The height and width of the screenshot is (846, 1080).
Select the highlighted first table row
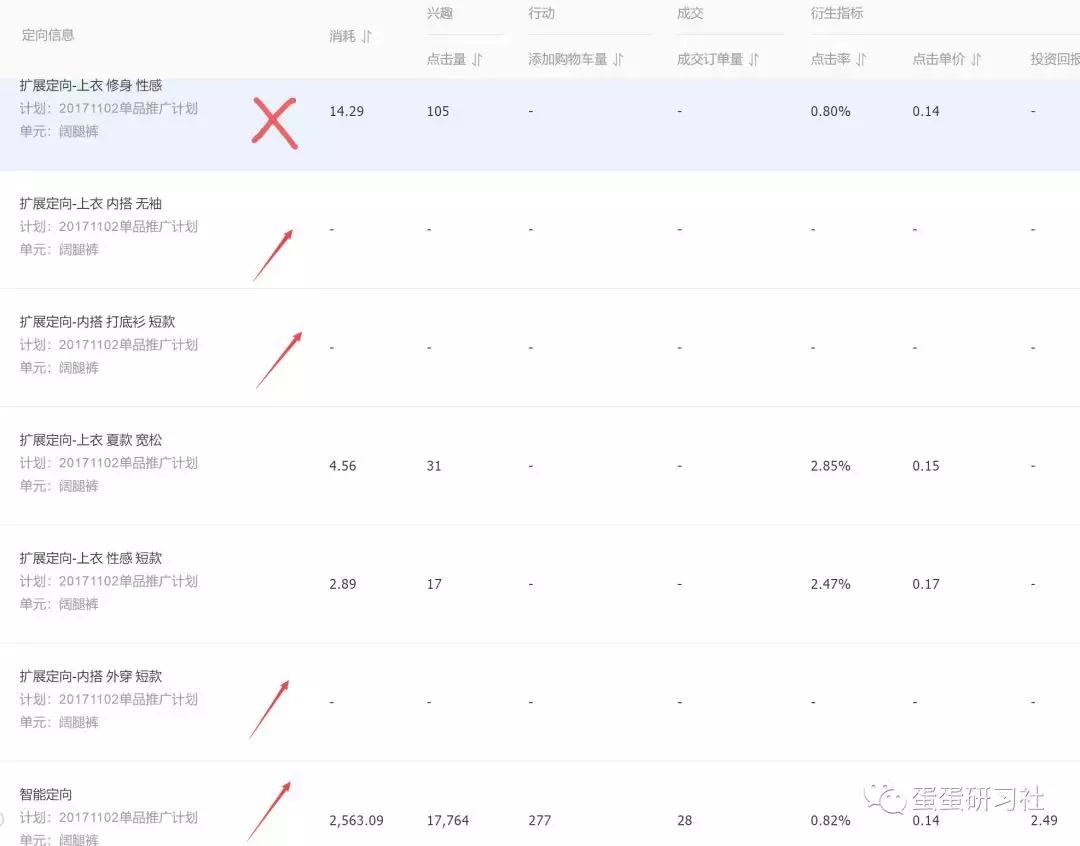[x=540, y=123]
